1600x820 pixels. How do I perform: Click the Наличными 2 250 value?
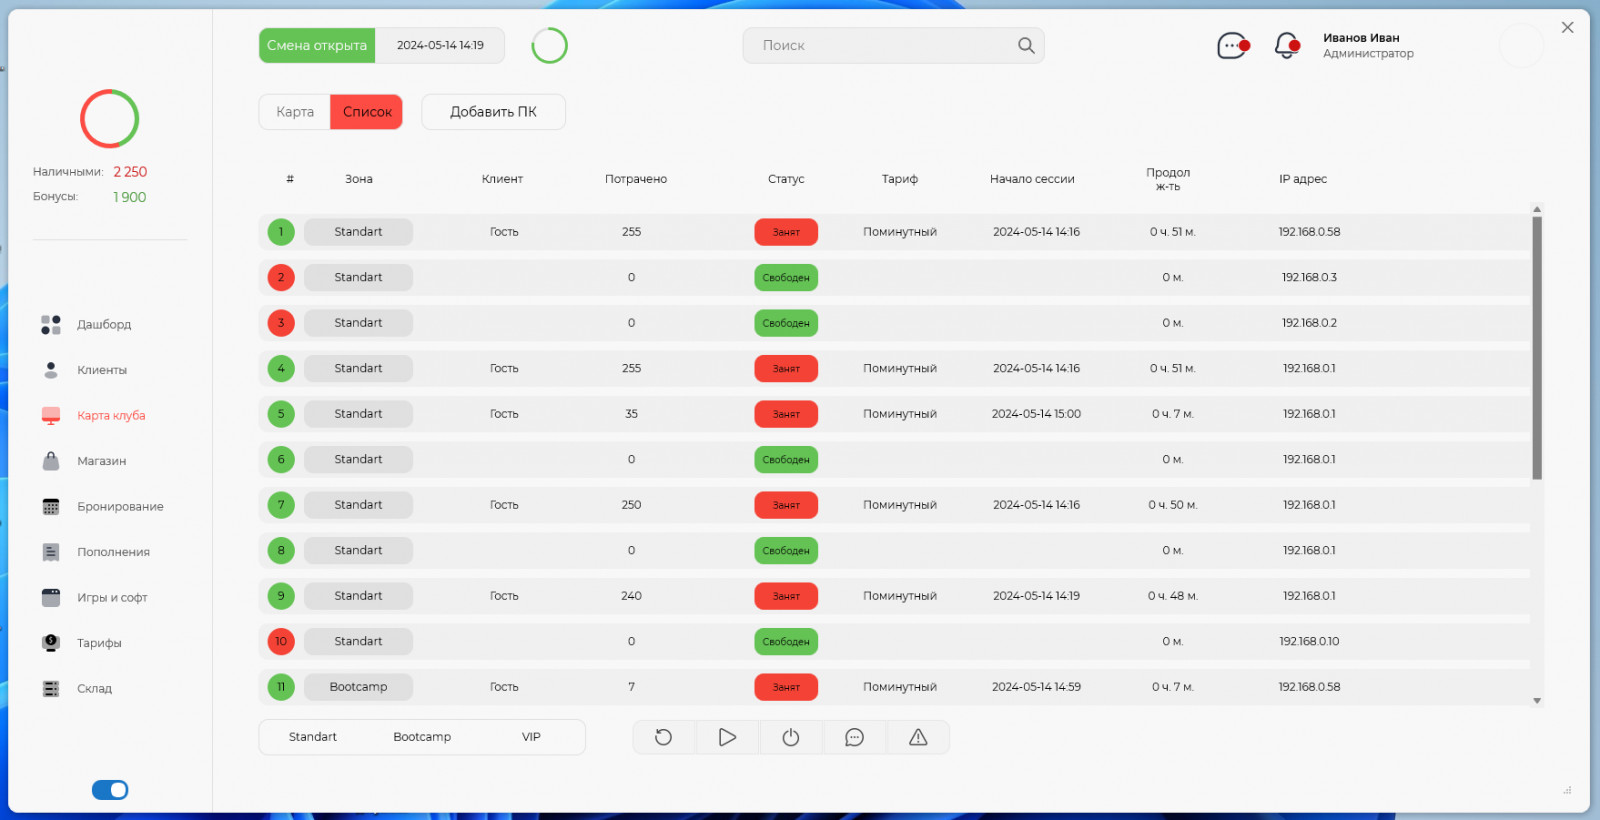click(x=130, y=172)
